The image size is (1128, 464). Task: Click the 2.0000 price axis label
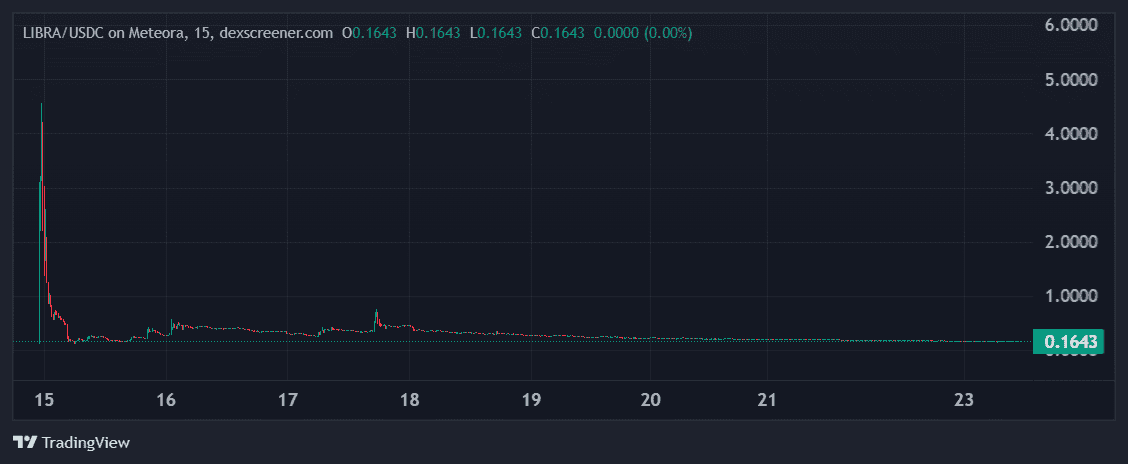point(1071,242)
